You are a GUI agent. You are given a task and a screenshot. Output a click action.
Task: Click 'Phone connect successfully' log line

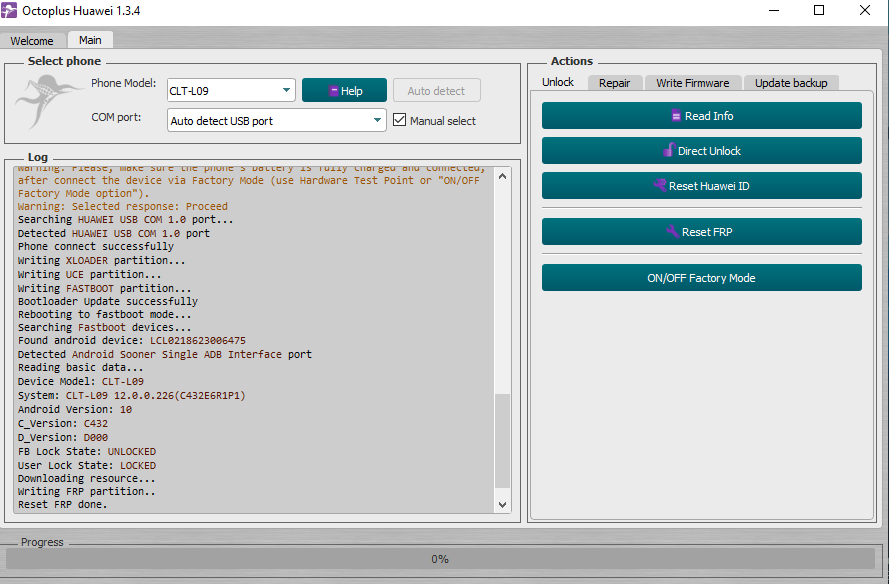96,246
